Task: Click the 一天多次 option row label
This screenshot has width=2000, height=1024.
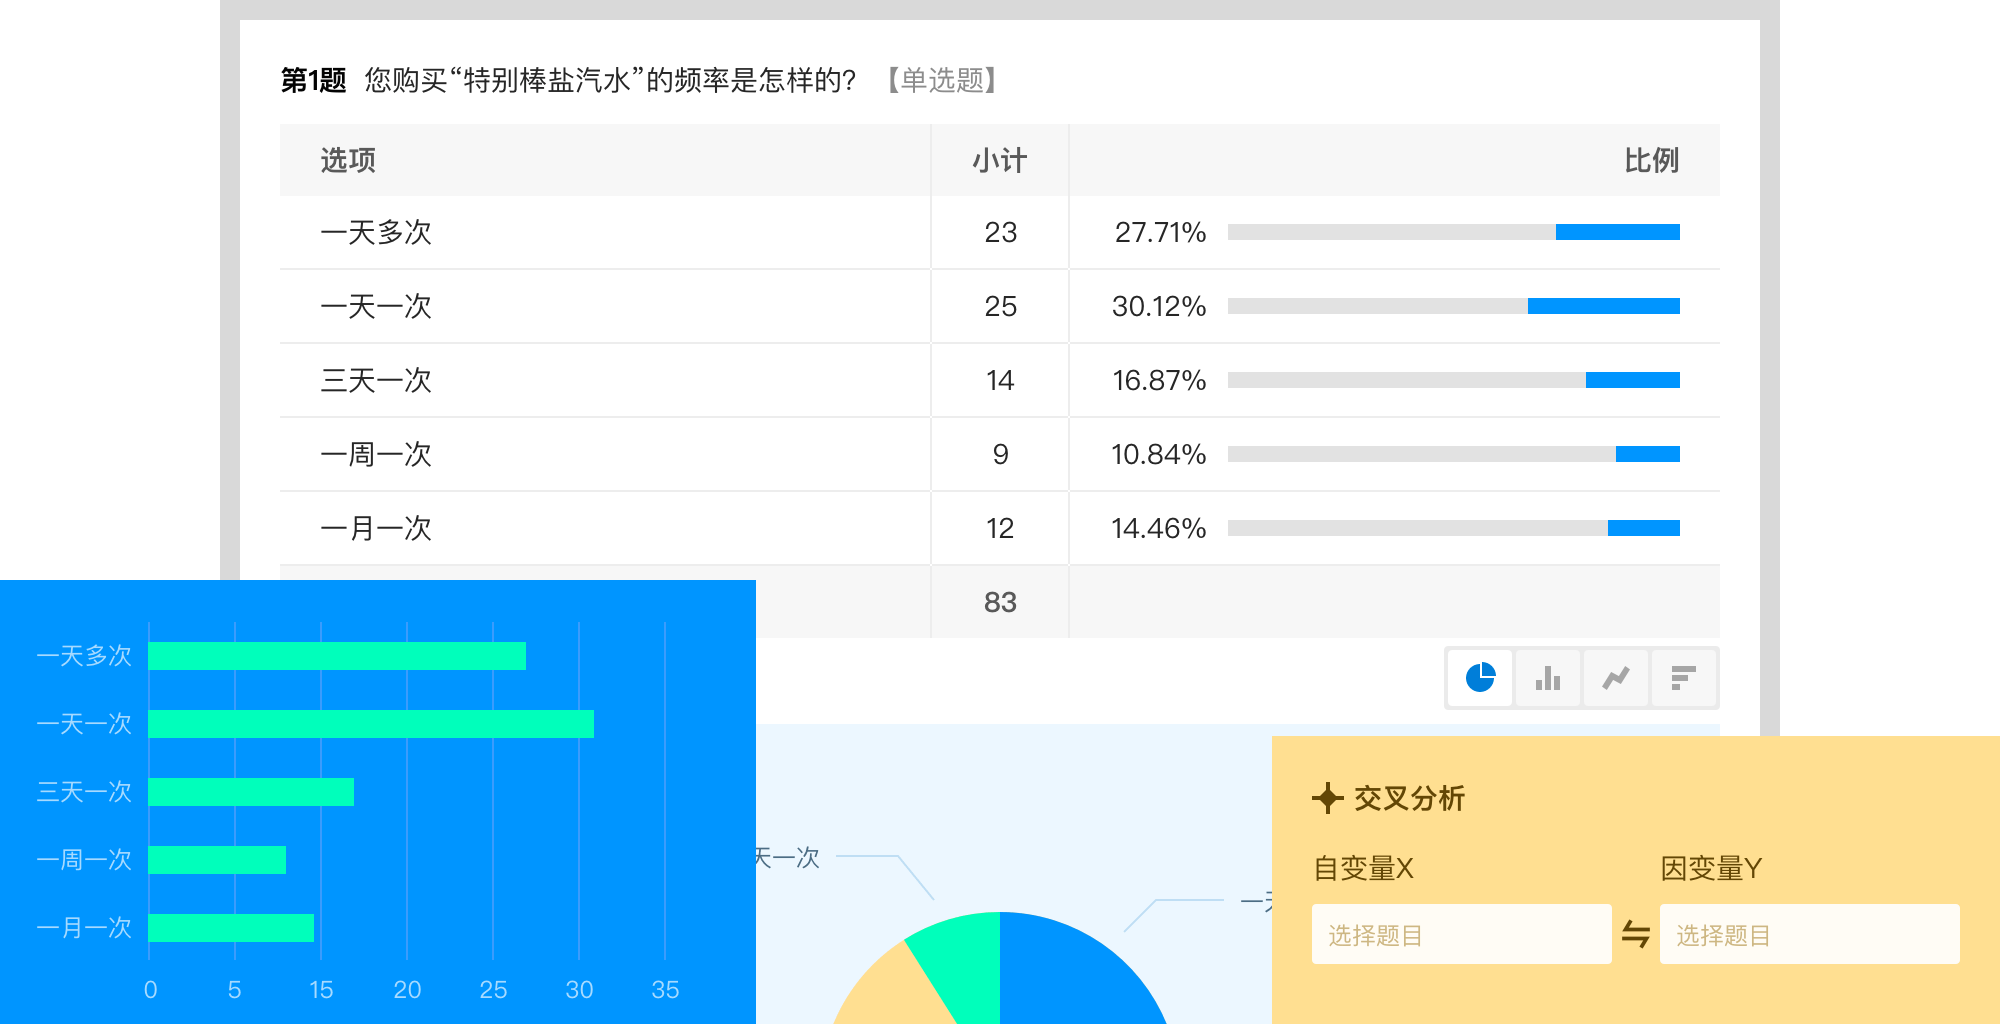Action: click(x=376, y=232)
